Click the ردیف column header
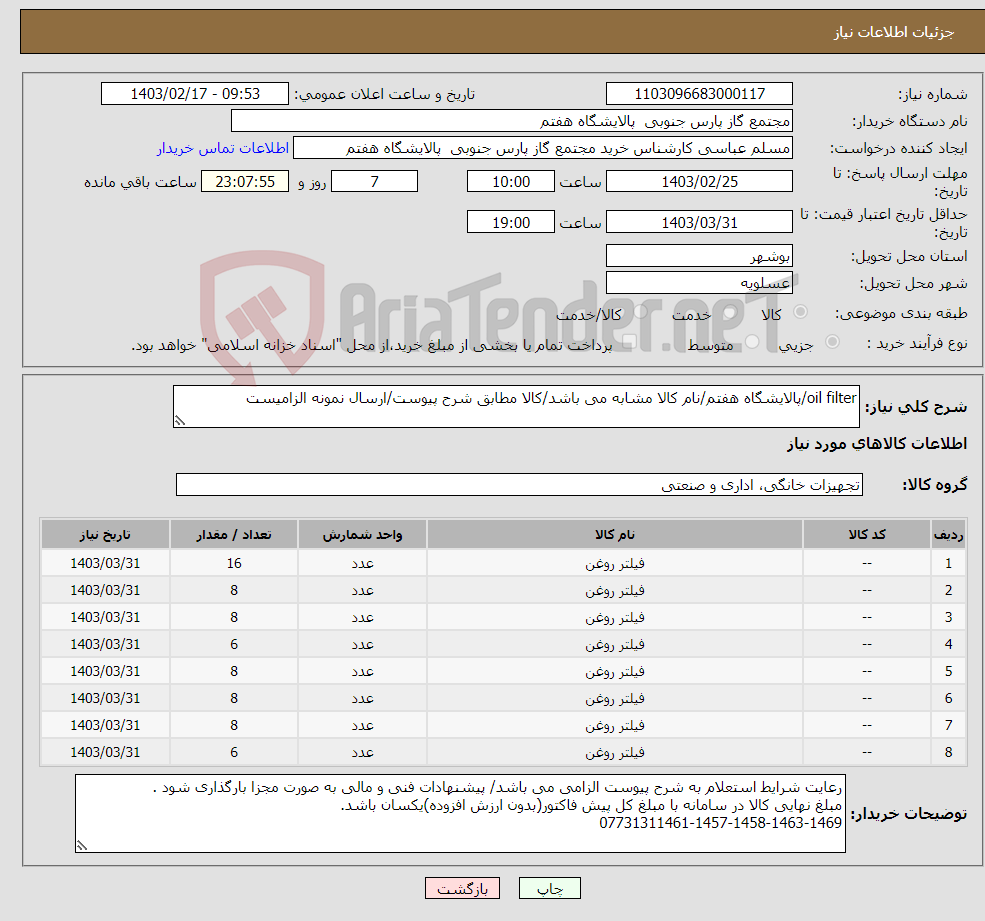Image resolution: width=985 pixels, height=921 pixels. pos(948,535)
